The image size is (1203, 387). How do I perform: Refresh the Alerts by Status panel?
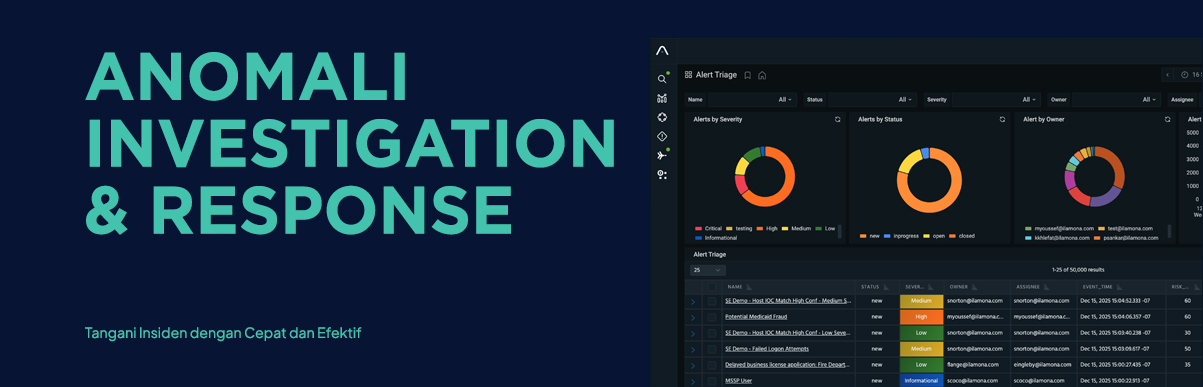click(1002, 119)
